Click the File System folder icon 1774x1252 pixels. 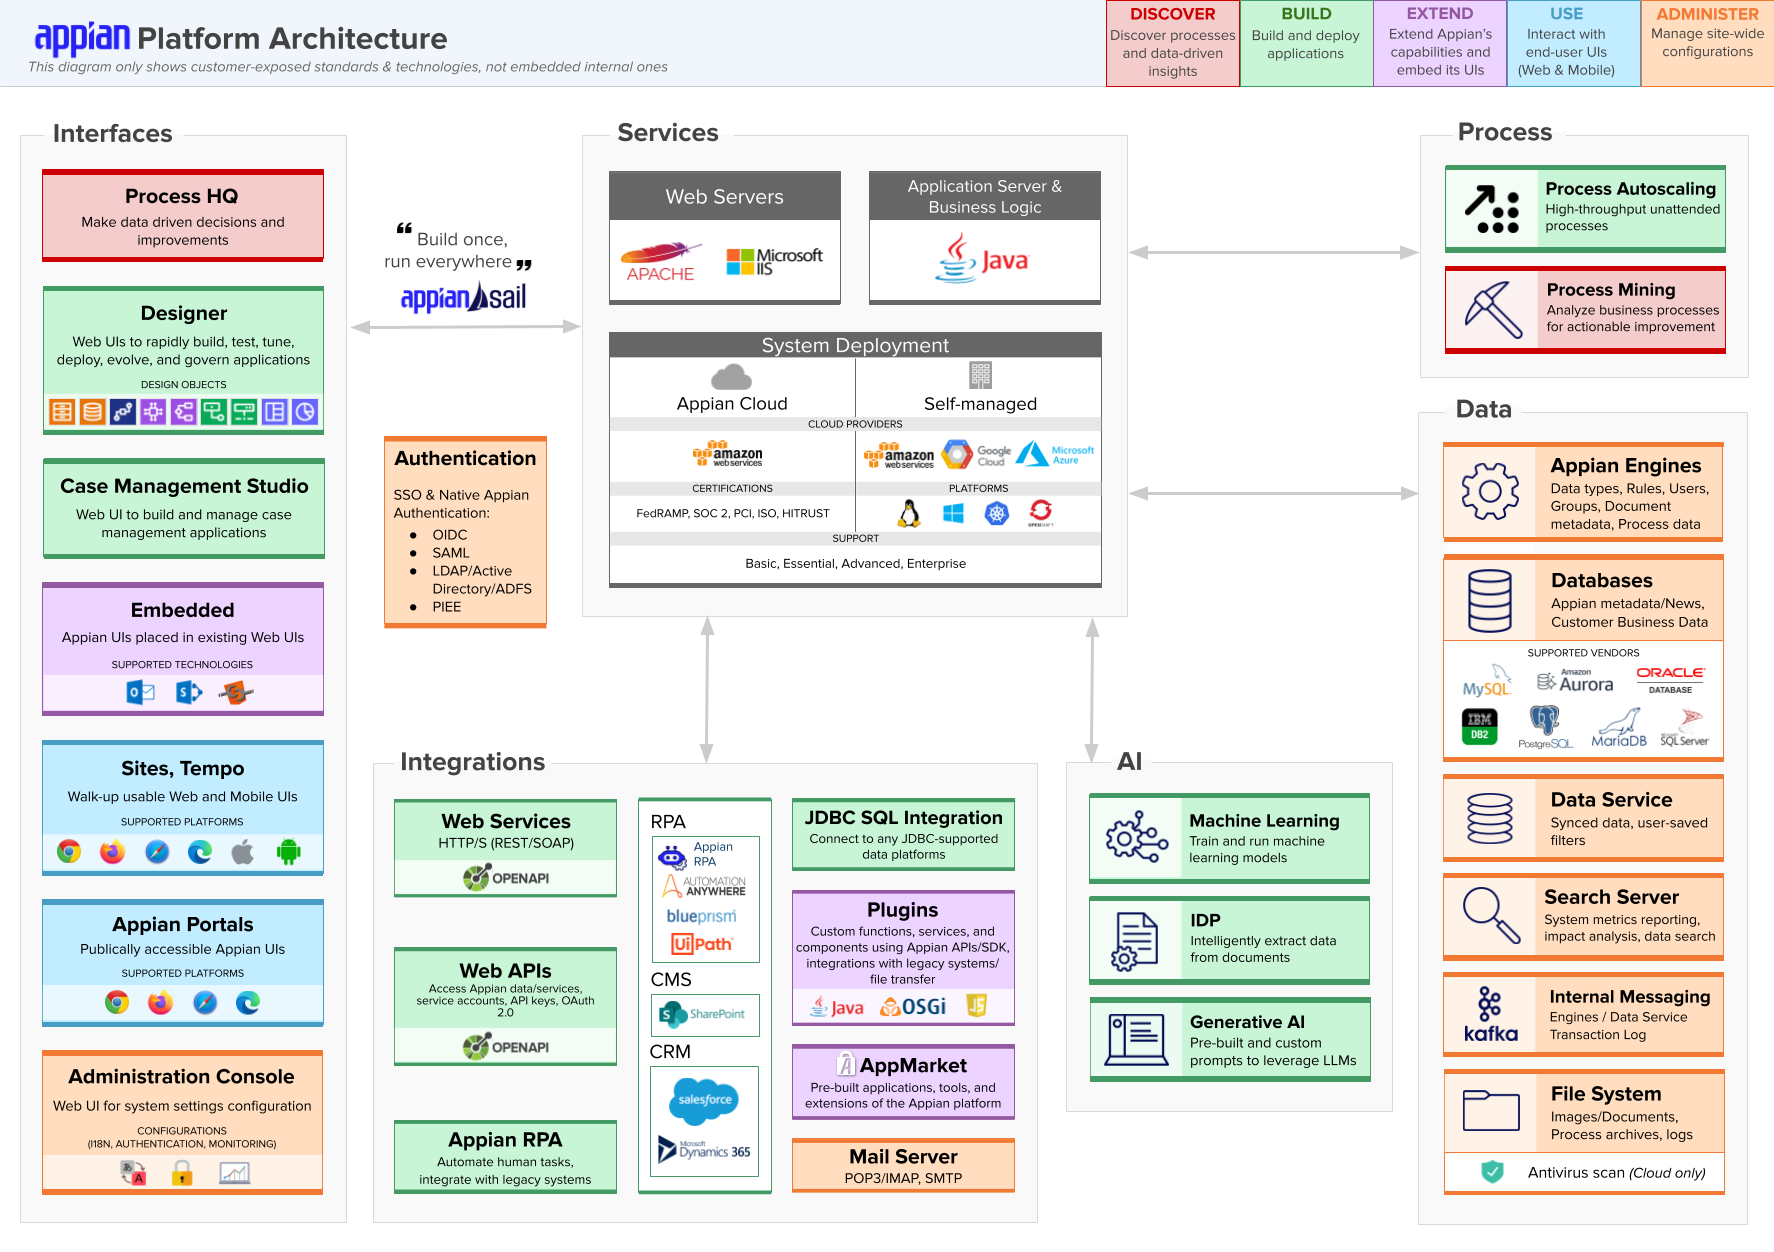1491,1110
